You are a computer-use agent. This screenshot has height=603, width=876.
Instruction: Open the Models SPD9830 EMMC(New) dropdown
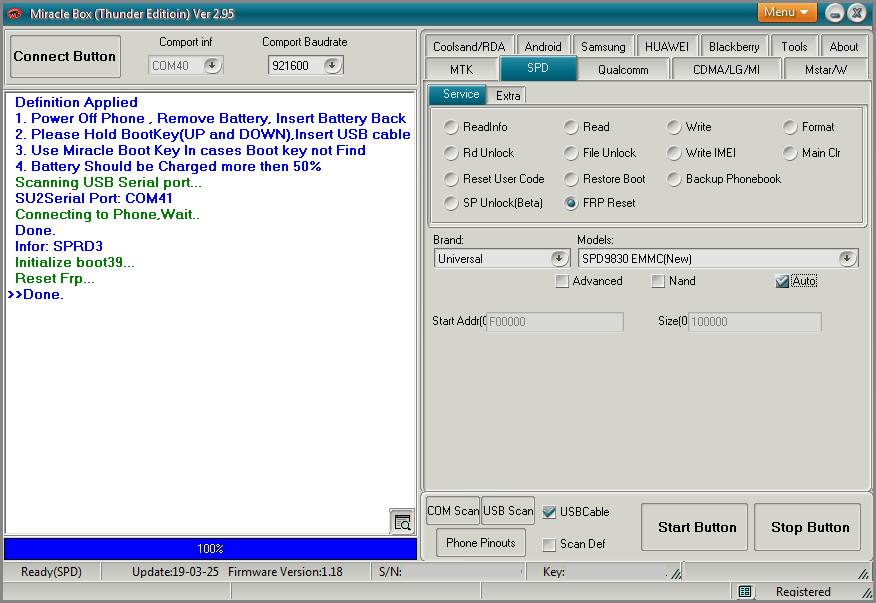click(847, 258)
